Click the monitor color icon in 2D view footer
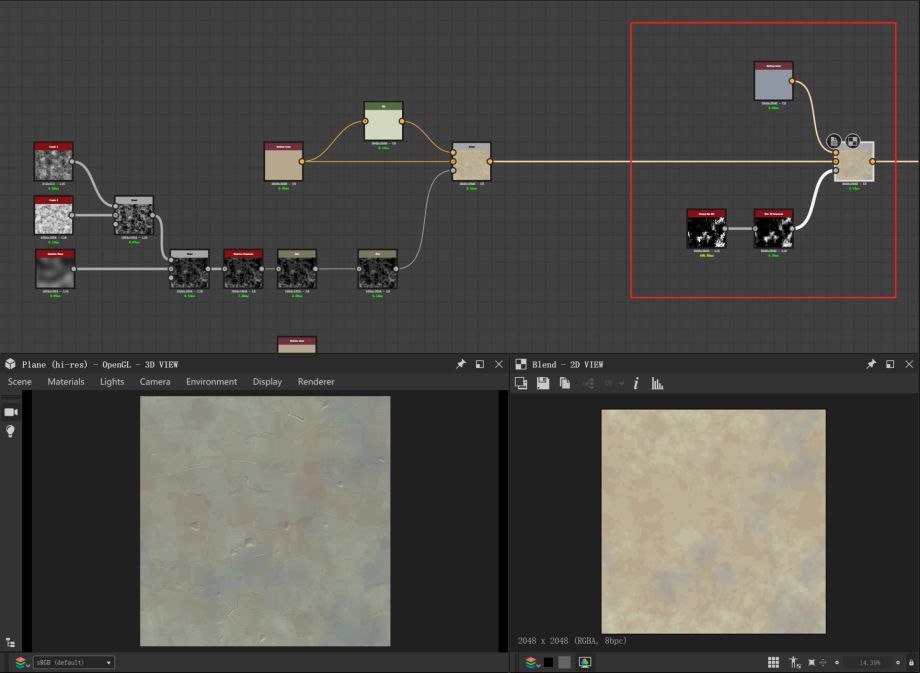Screen dimensions: 920x673 [585, 662]
